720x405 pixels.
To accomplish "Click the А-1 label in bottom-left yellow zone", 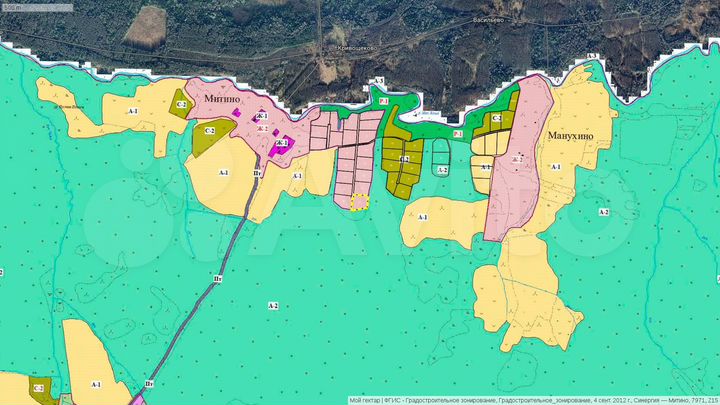I will pyautogui.click(x=96, y=384).
